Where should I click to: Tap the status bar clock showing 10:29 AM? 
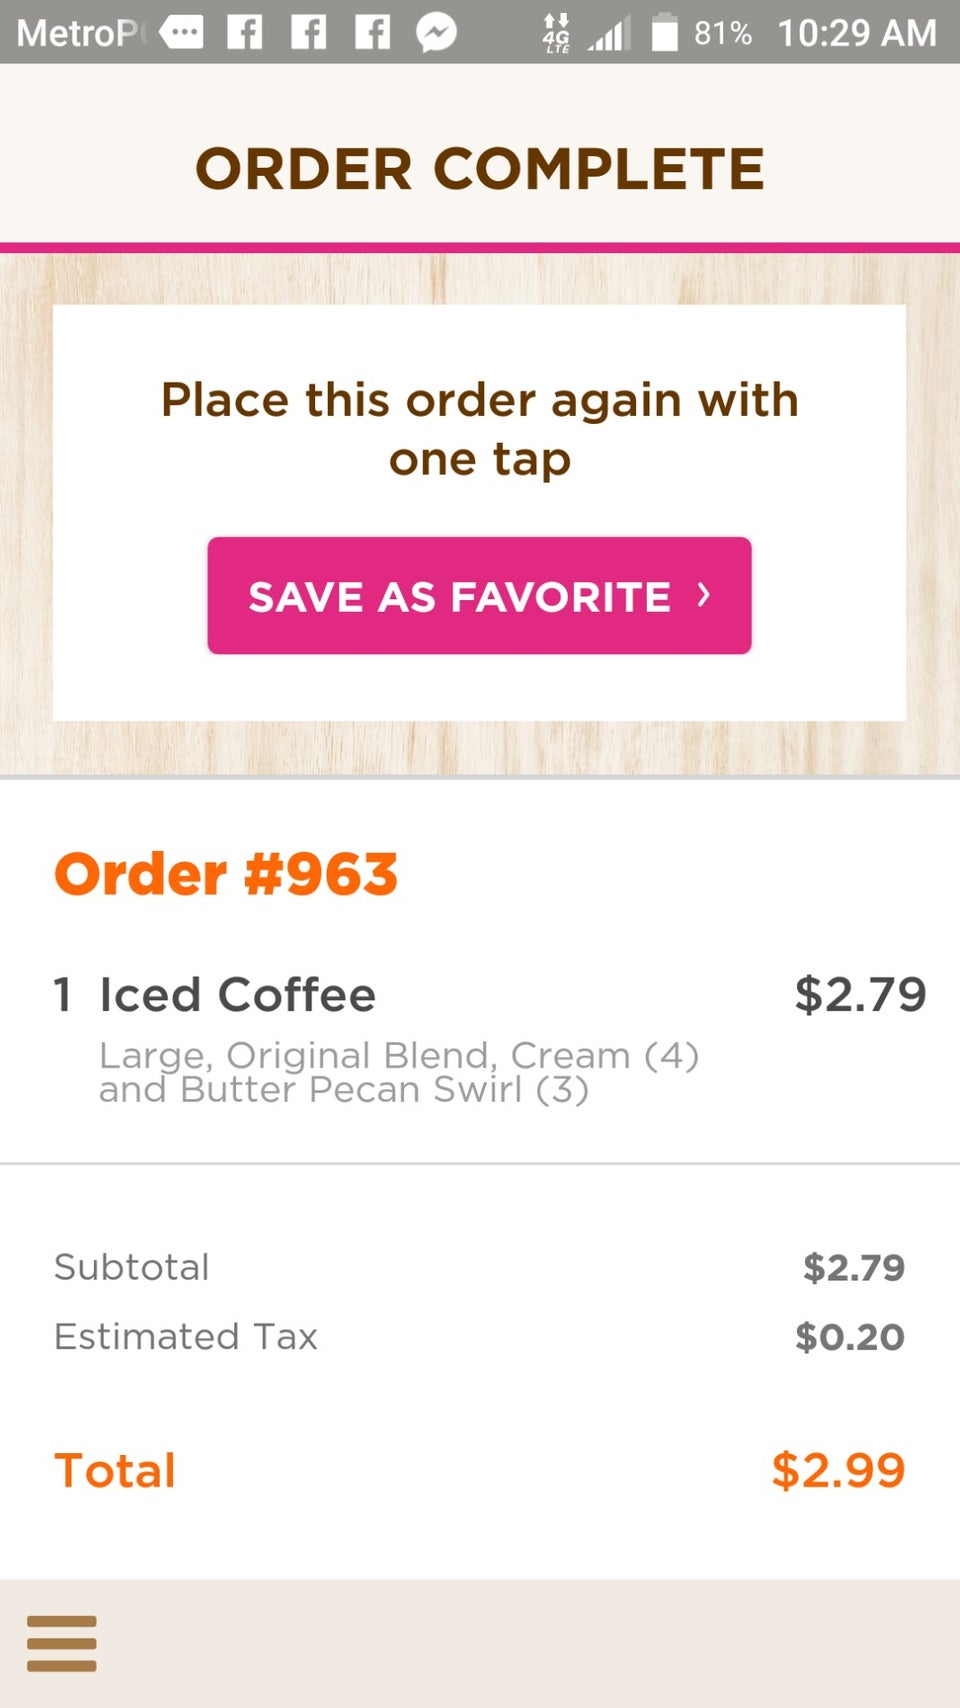[860, 31]
